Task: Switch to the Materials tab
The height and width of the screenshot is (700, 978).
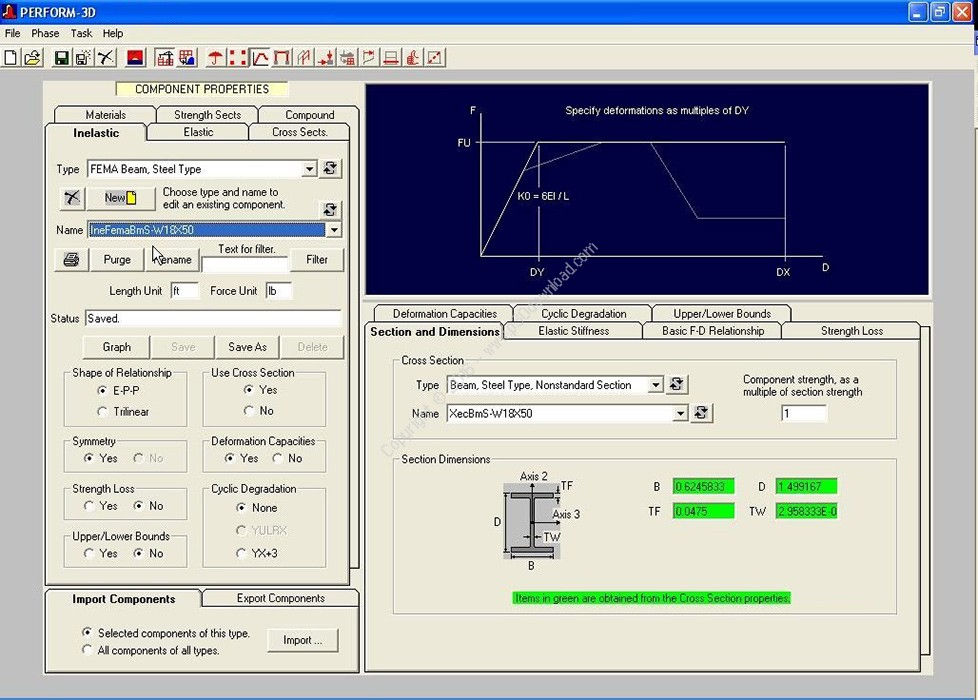Action: 105,115
